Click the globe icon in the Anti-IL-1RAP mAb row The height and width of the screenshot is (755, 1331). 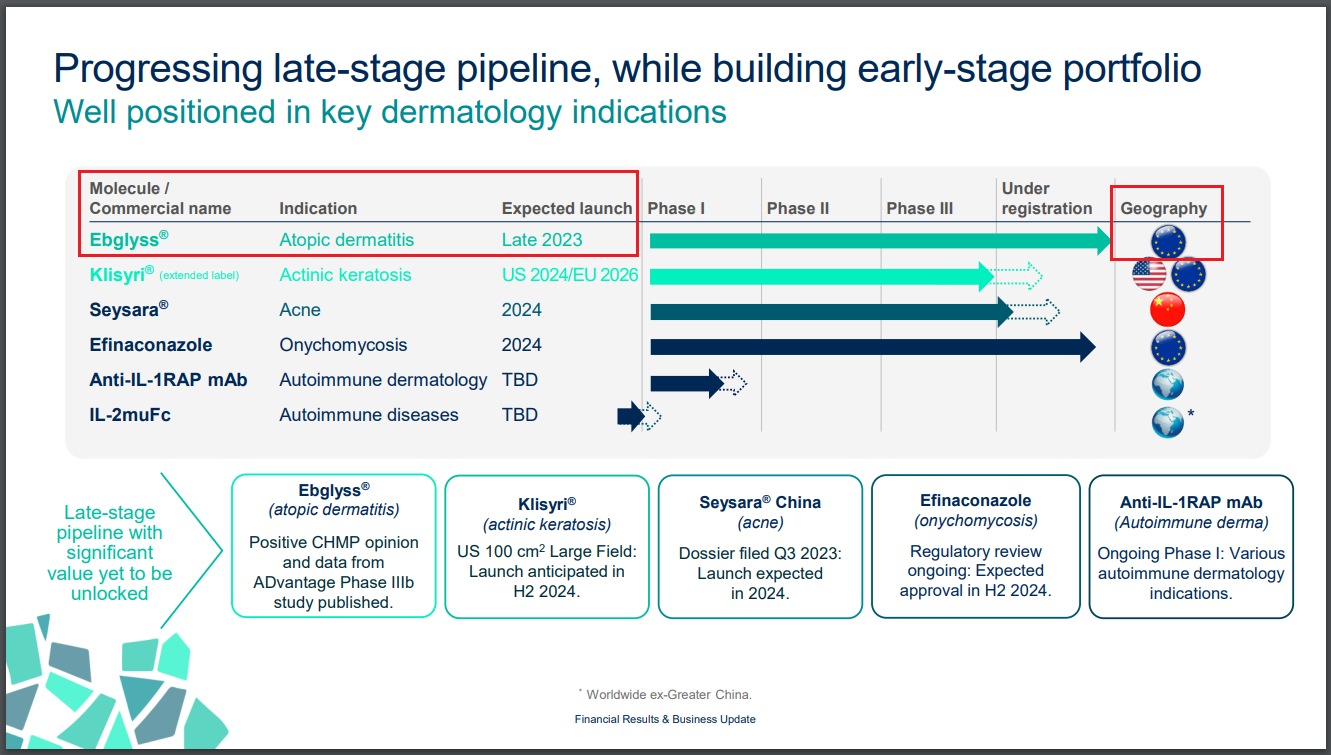(1168, 384)
